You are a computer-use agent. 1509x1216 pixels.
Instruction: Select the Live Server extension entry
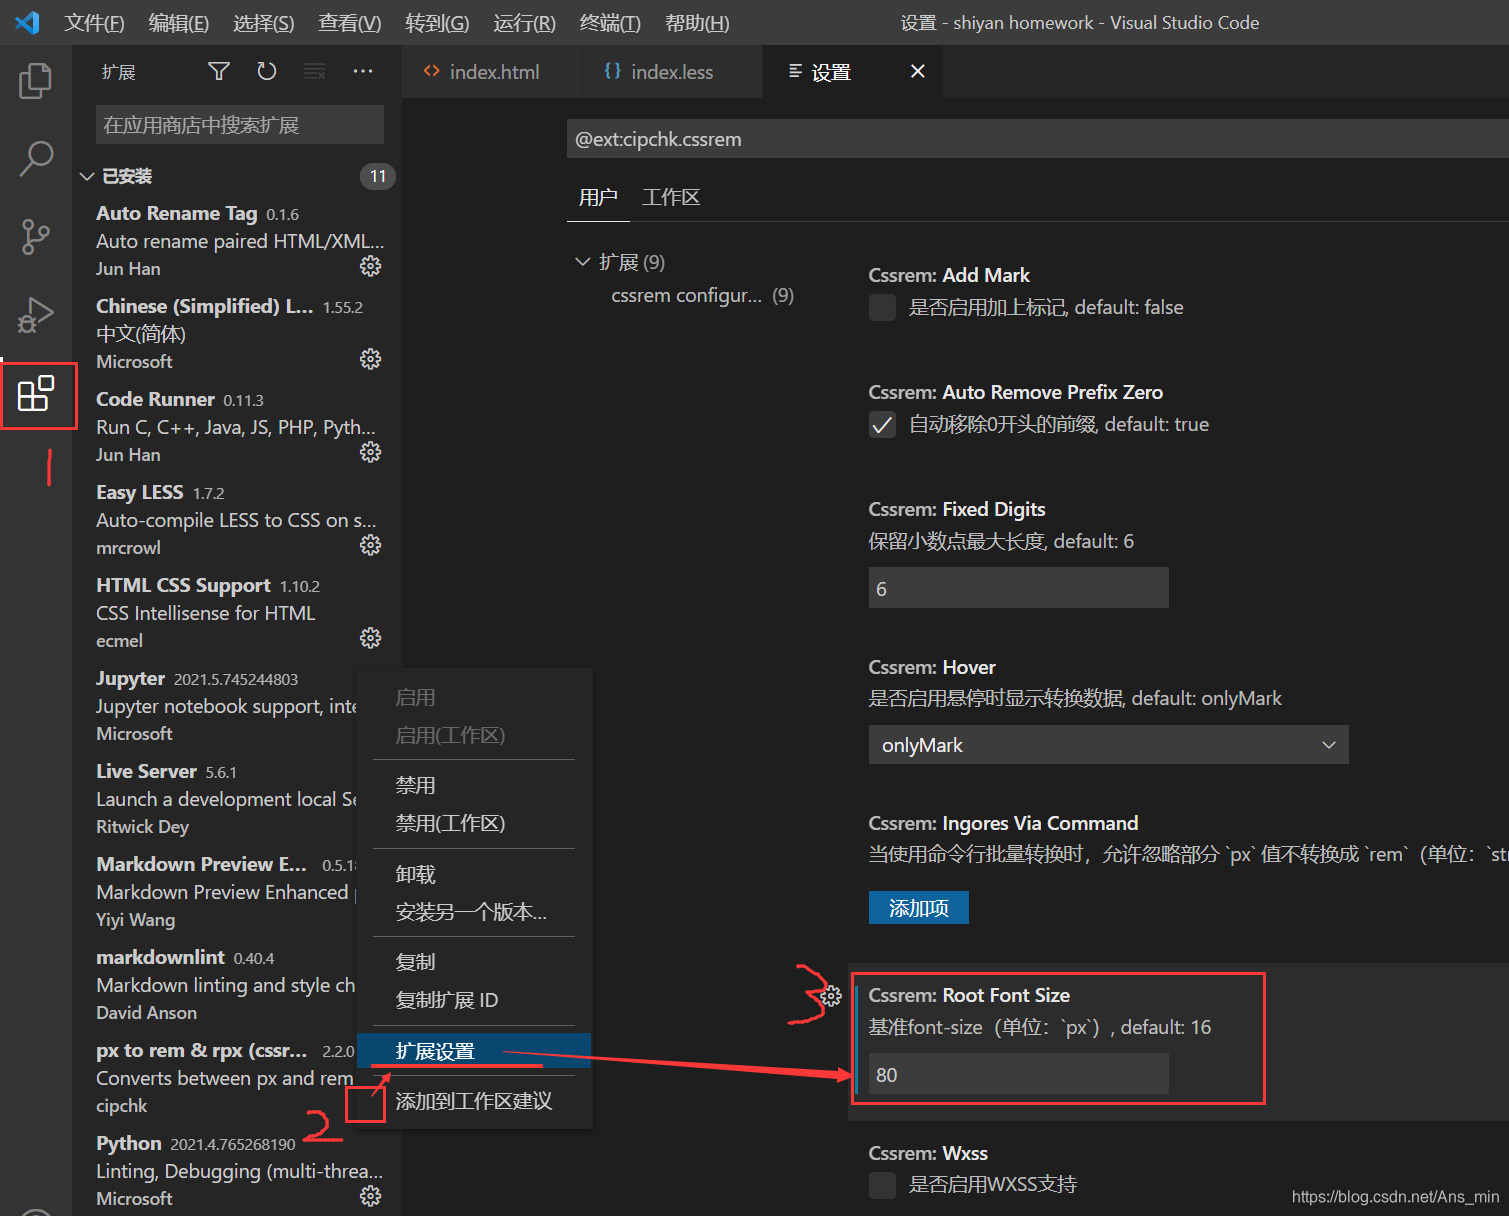tap(226, 799)
